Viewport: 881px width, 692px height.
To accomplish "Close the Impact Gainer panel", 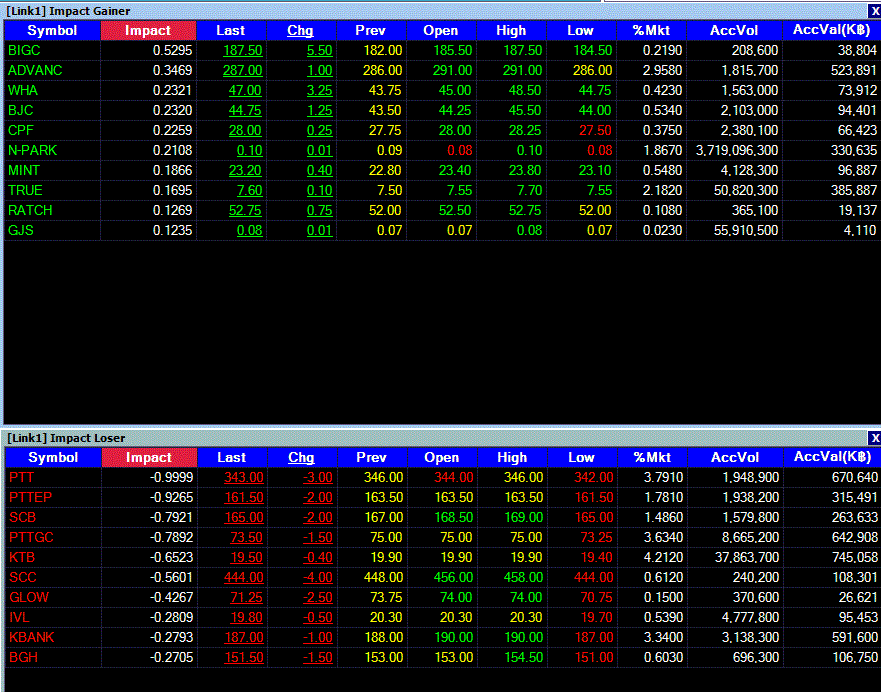I will 875,11.
